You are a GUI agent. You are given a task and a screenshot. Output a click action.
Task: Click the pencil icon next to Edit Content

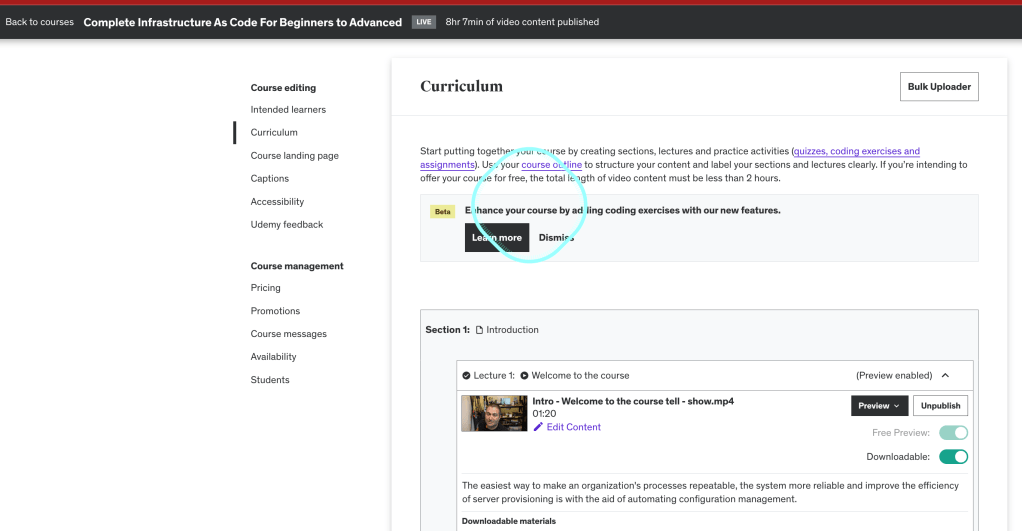538,427
